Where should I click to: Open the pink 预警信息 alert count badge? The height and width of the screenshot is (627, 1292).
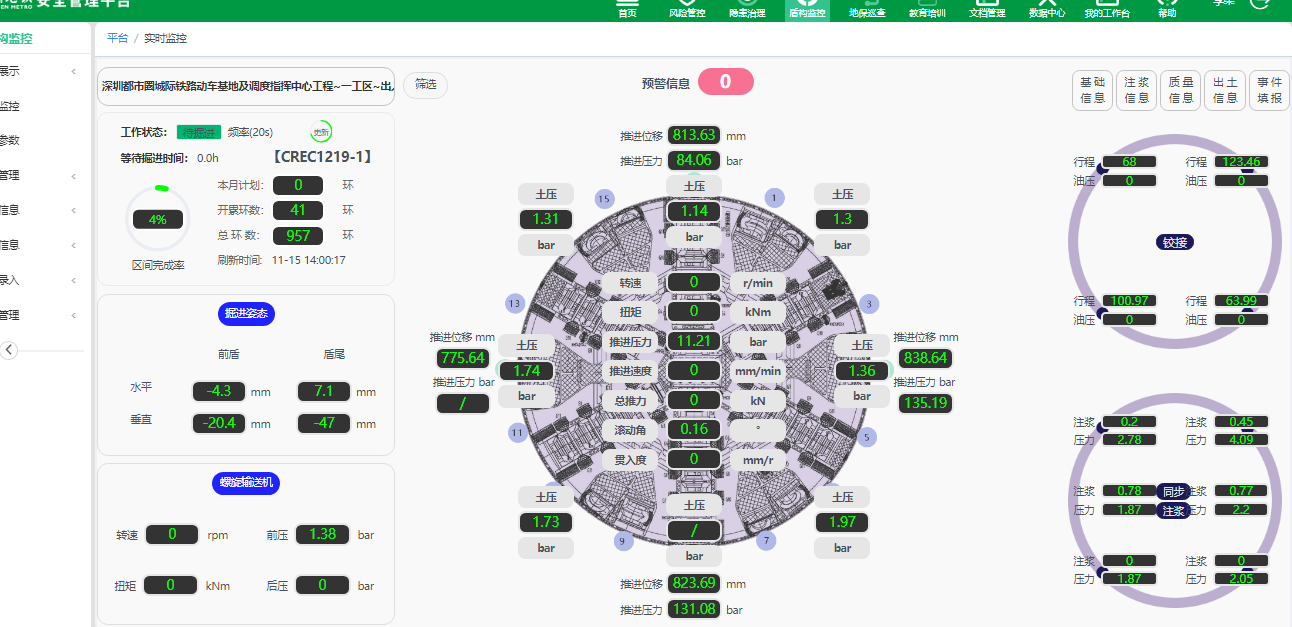click(725, 82)
